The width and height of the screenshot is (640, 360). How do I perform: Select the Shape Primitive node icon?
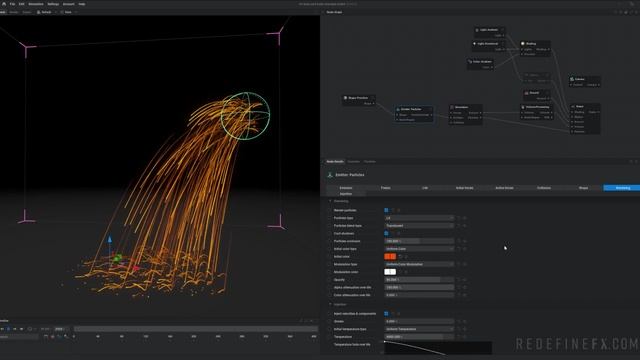[x=345, y=98]
